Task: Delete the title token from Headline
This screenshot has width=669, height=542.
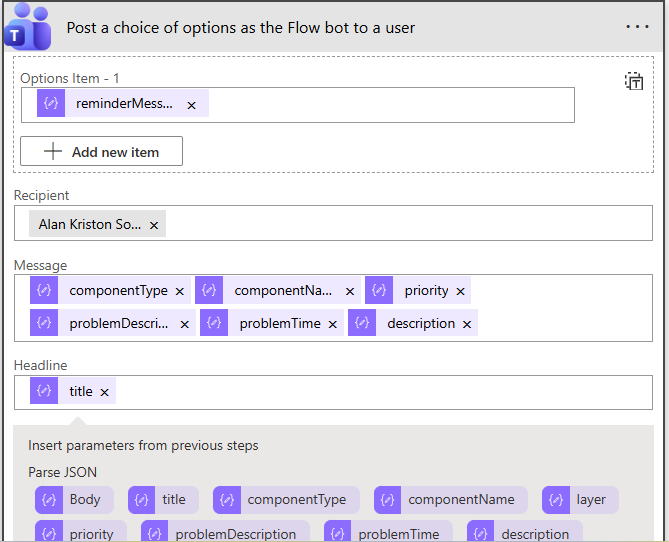Action: pos(104,393)
